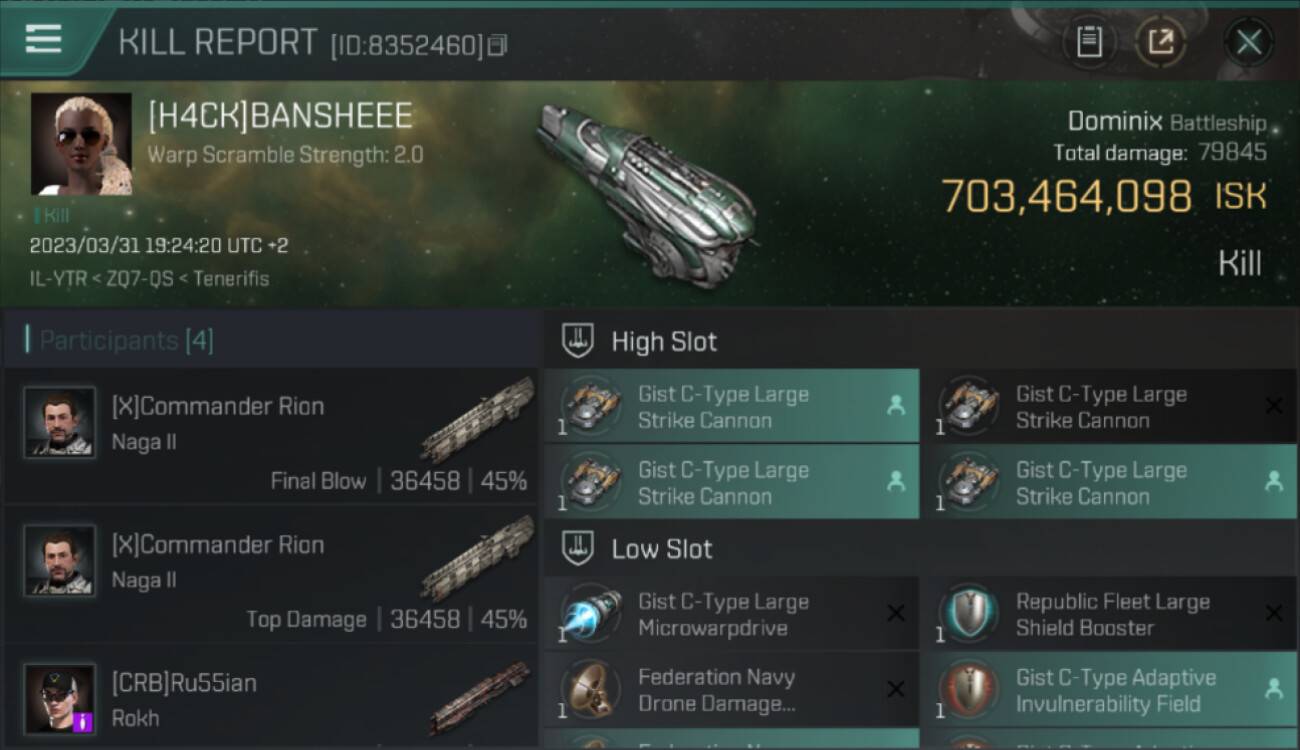Image resolution: width=1300 pixels, height=750 pixels.
Task: Share the kill report externally
Action: coord(1161,42)
